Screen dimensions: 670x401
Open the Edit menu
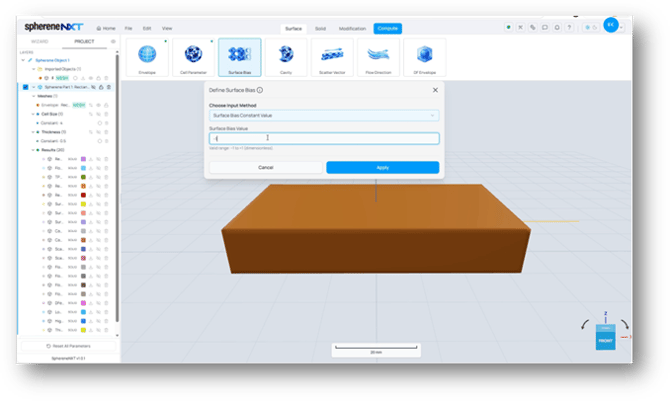tap(147, 28)
